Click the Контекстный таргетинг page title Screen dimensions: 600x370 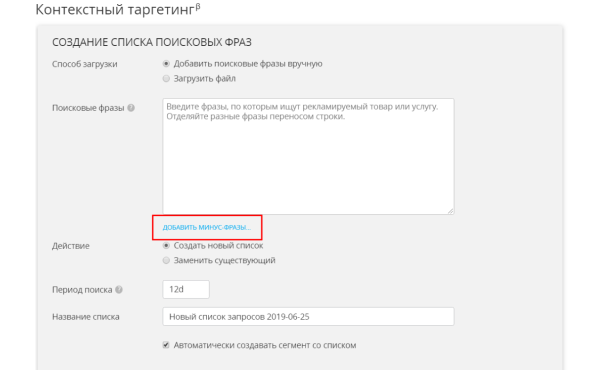[115, 10]
